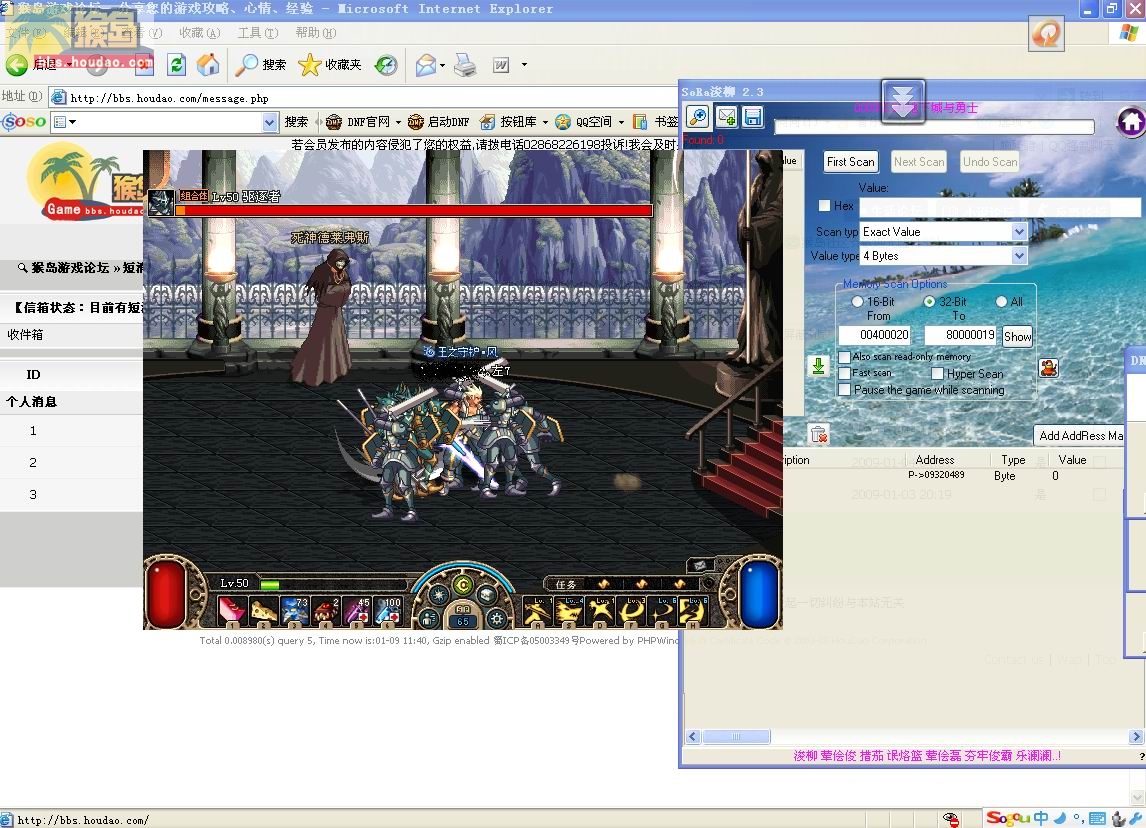Viewport: 1146px width, 828px height.
Task: Select the 16-Bit radio button
Action: click(857, 301)
